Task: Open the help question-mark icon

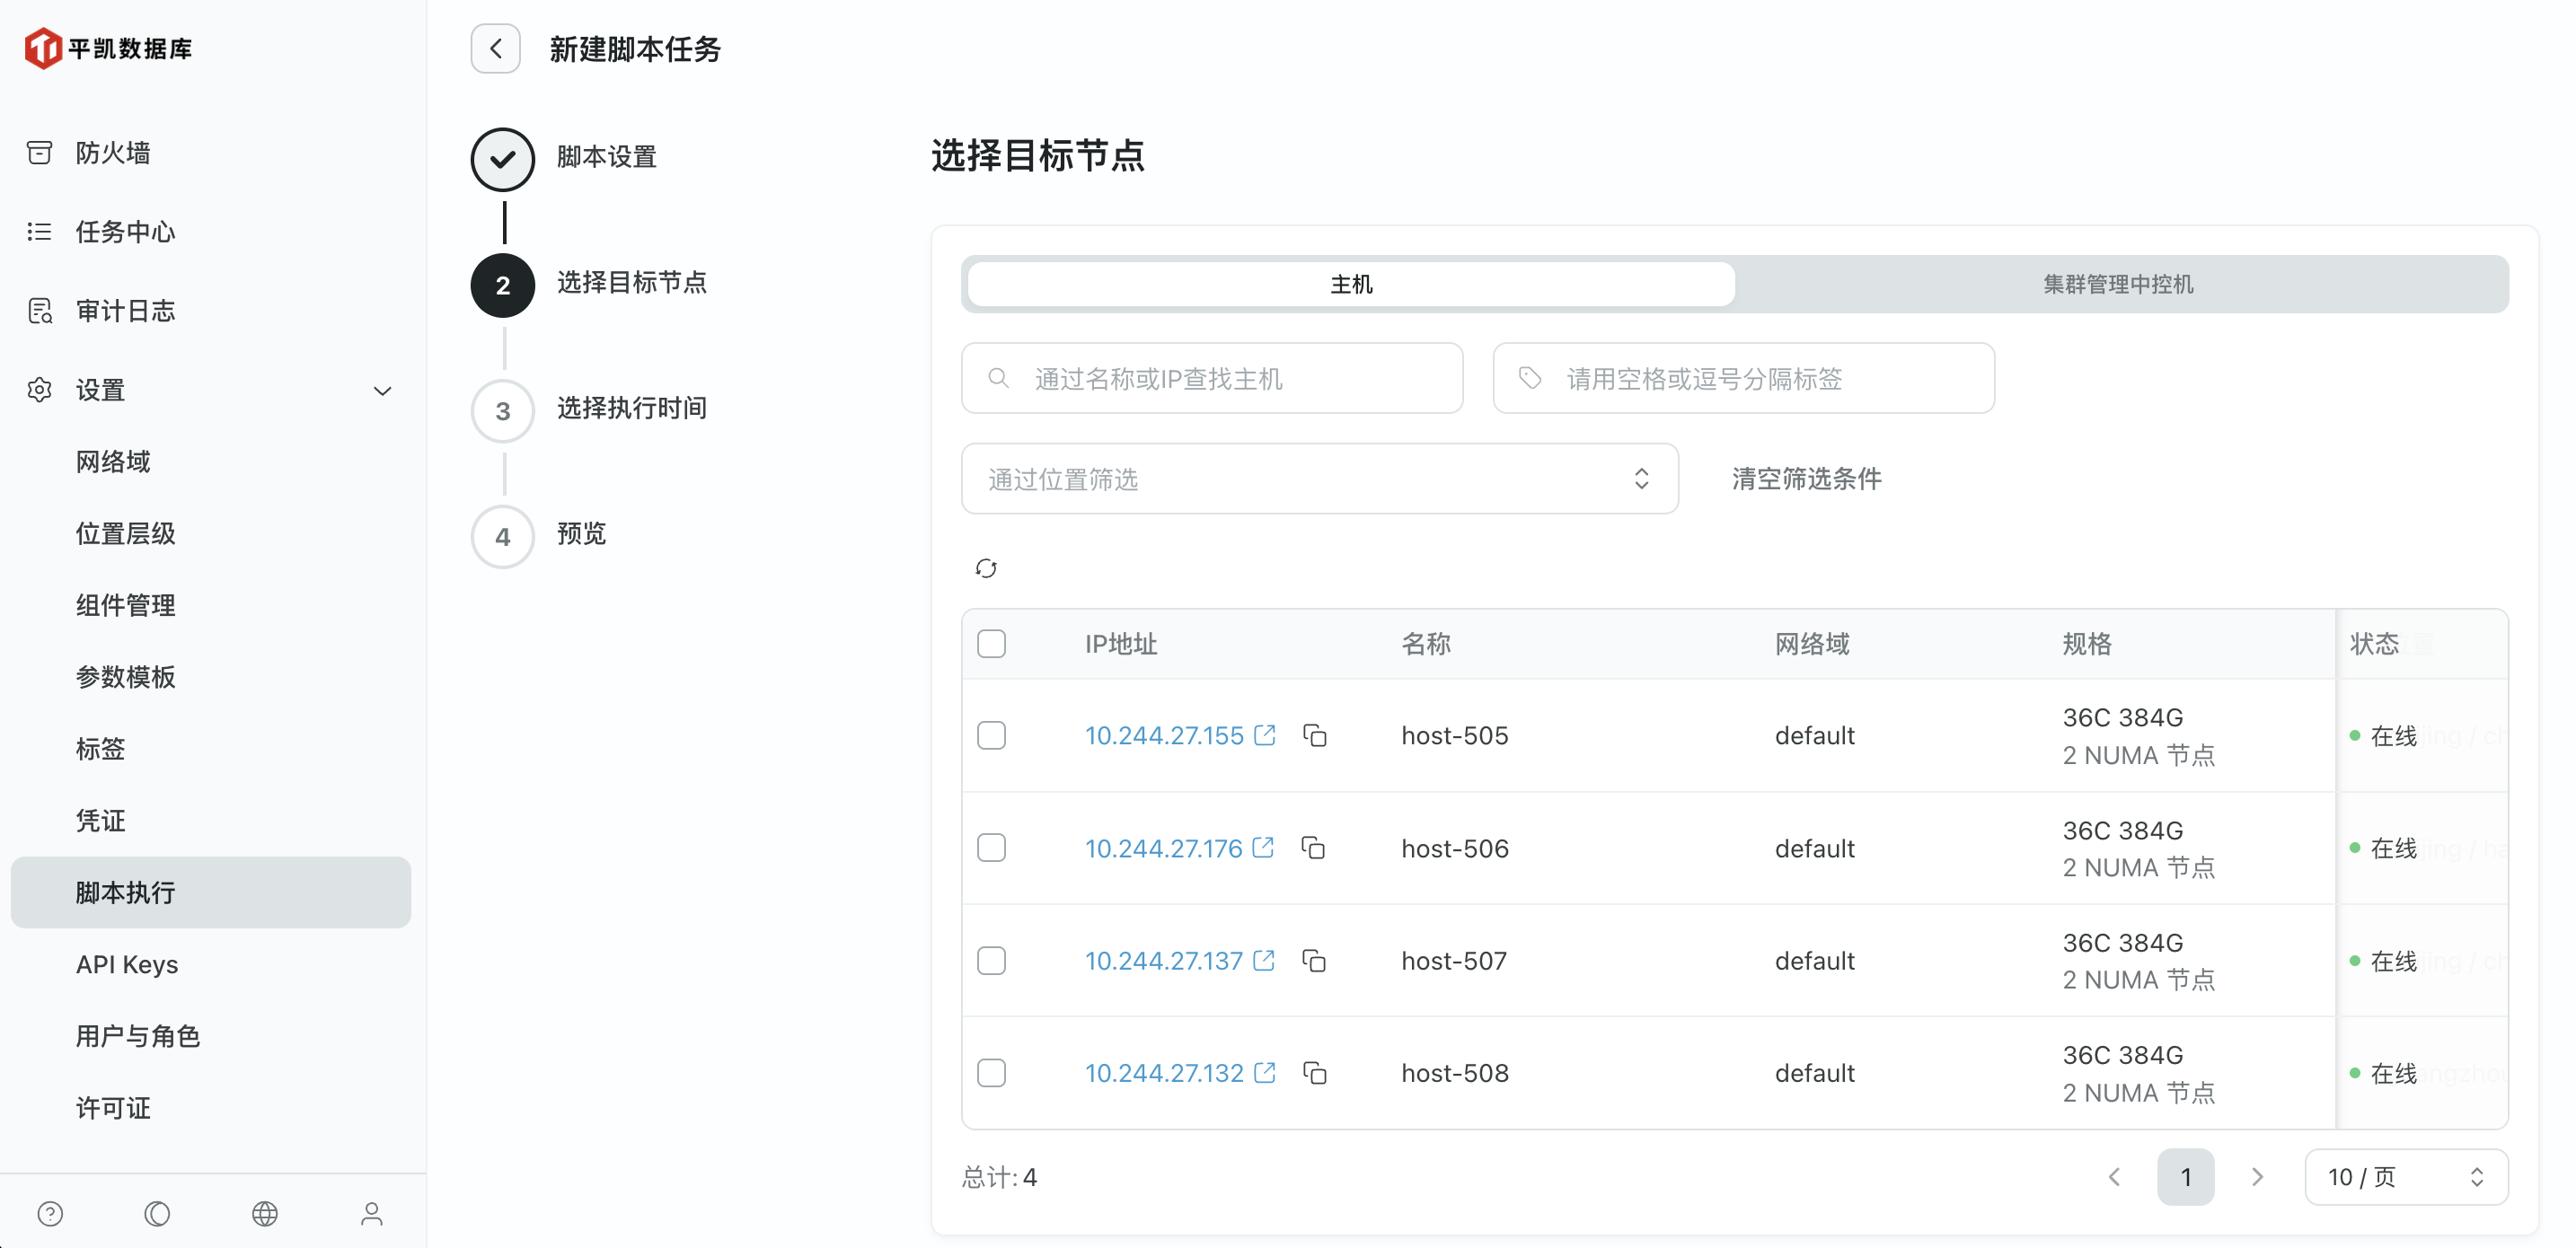Action: click(50, 1213)
